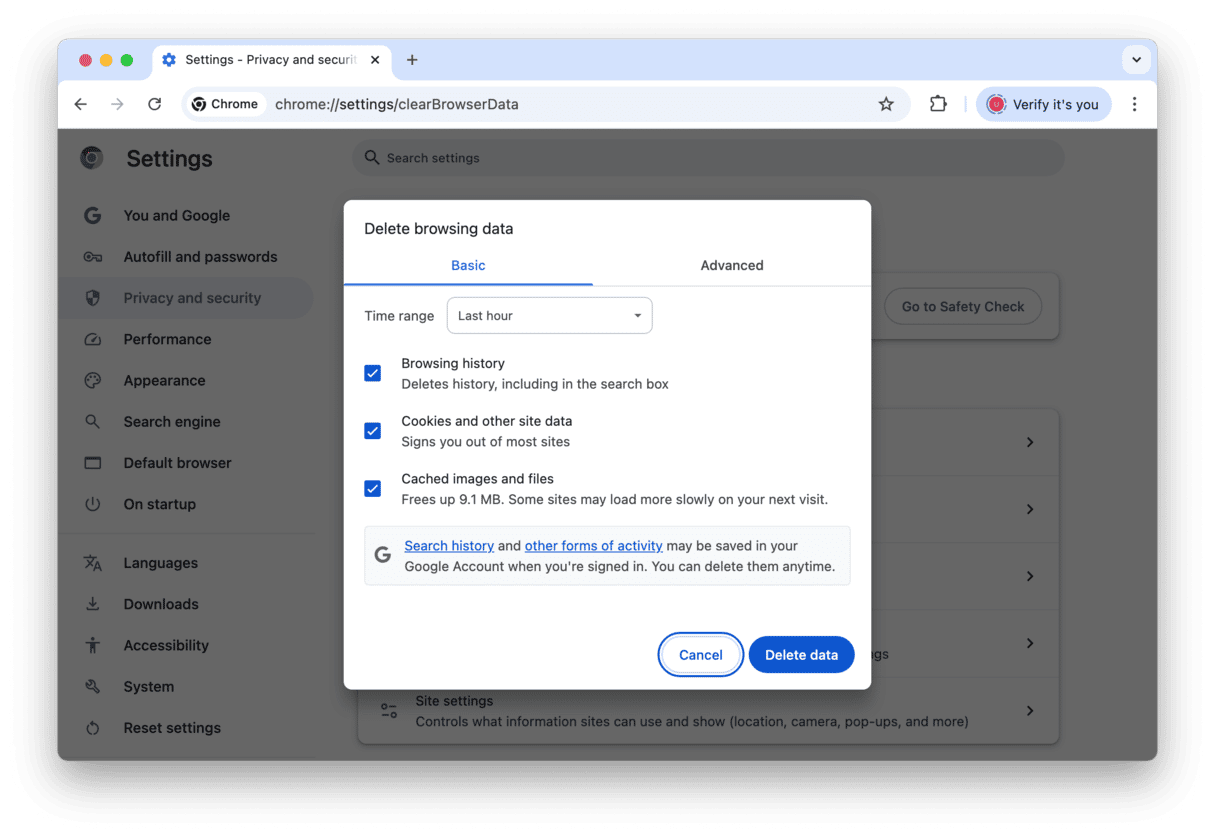Click the Settings browser tab
This screenshot has height=837, width=1215.
click(270, 60)
